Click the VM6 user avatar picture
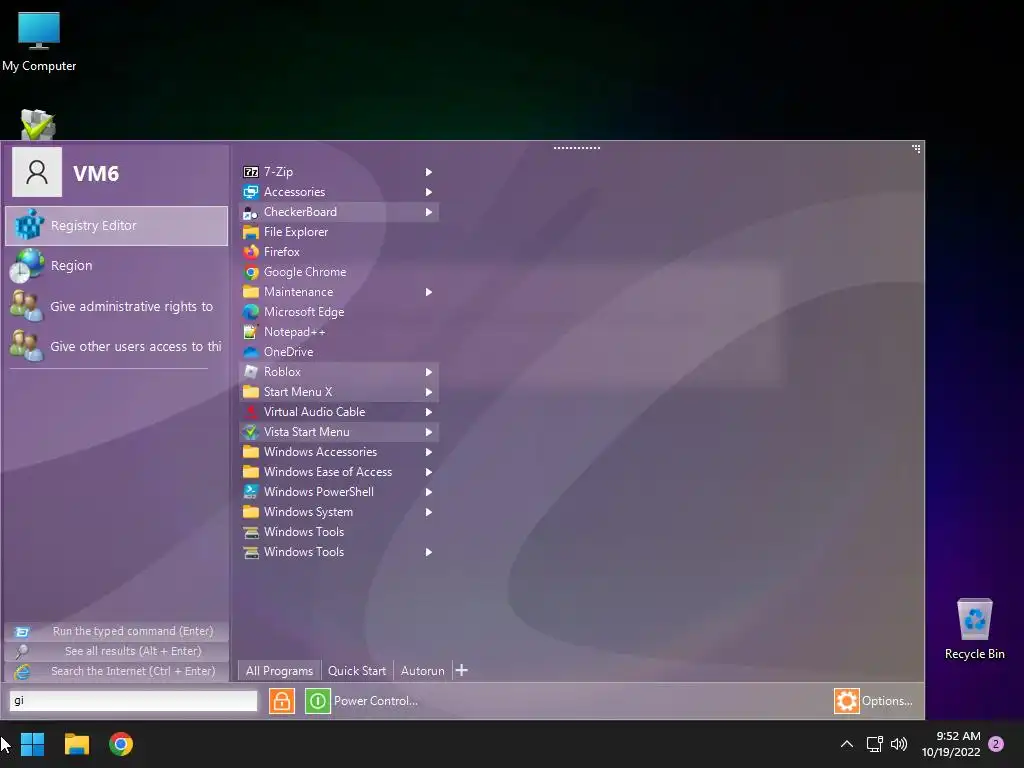1024x768 pixels. tap(37, 172)
